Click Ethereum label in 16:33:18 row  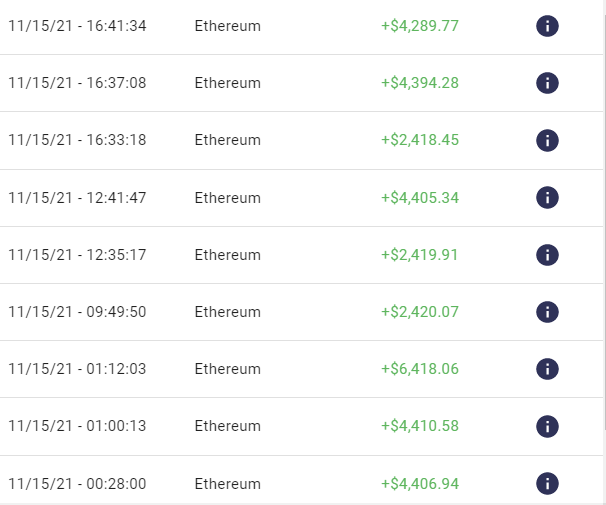[x=227, y=140]
